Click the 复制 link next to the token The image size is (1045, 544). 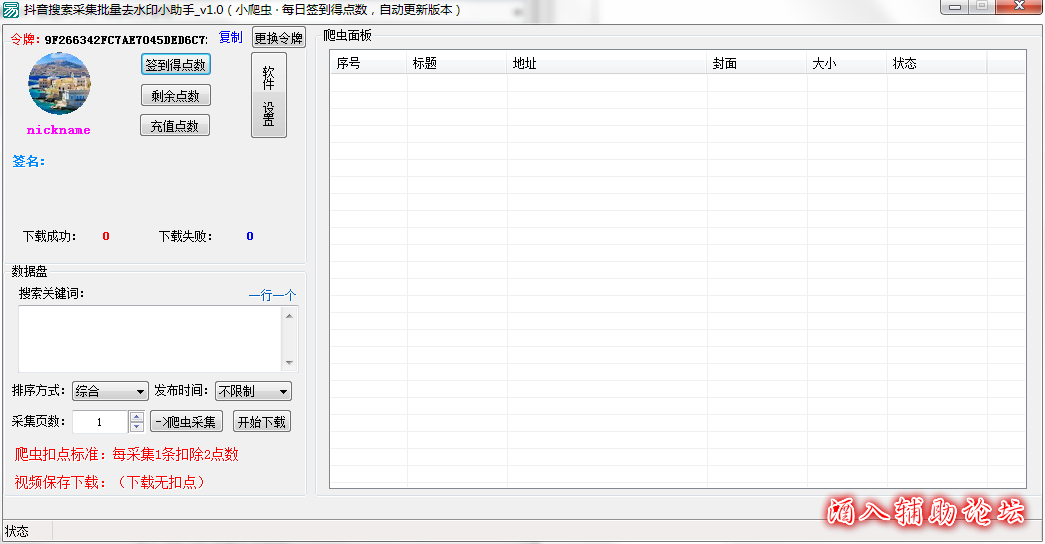[230, 38]
